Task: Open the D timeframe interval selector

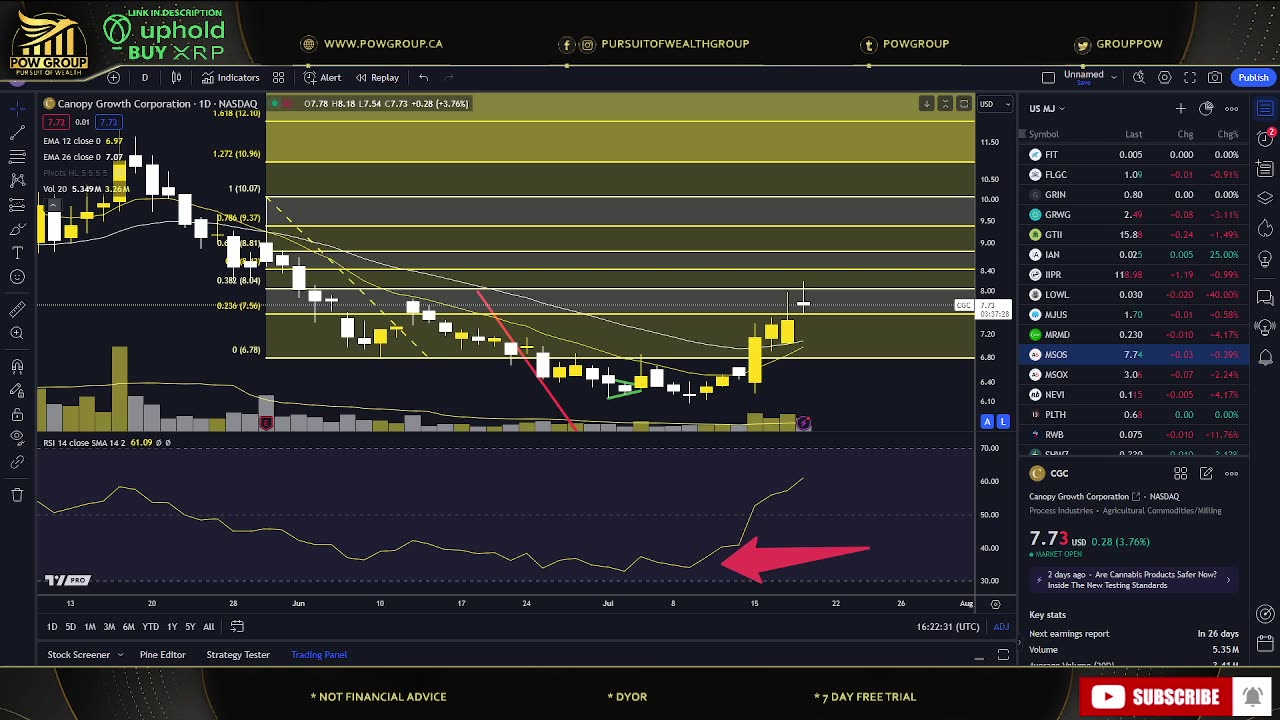Action: pyautogui.click(x=145, y=77)
